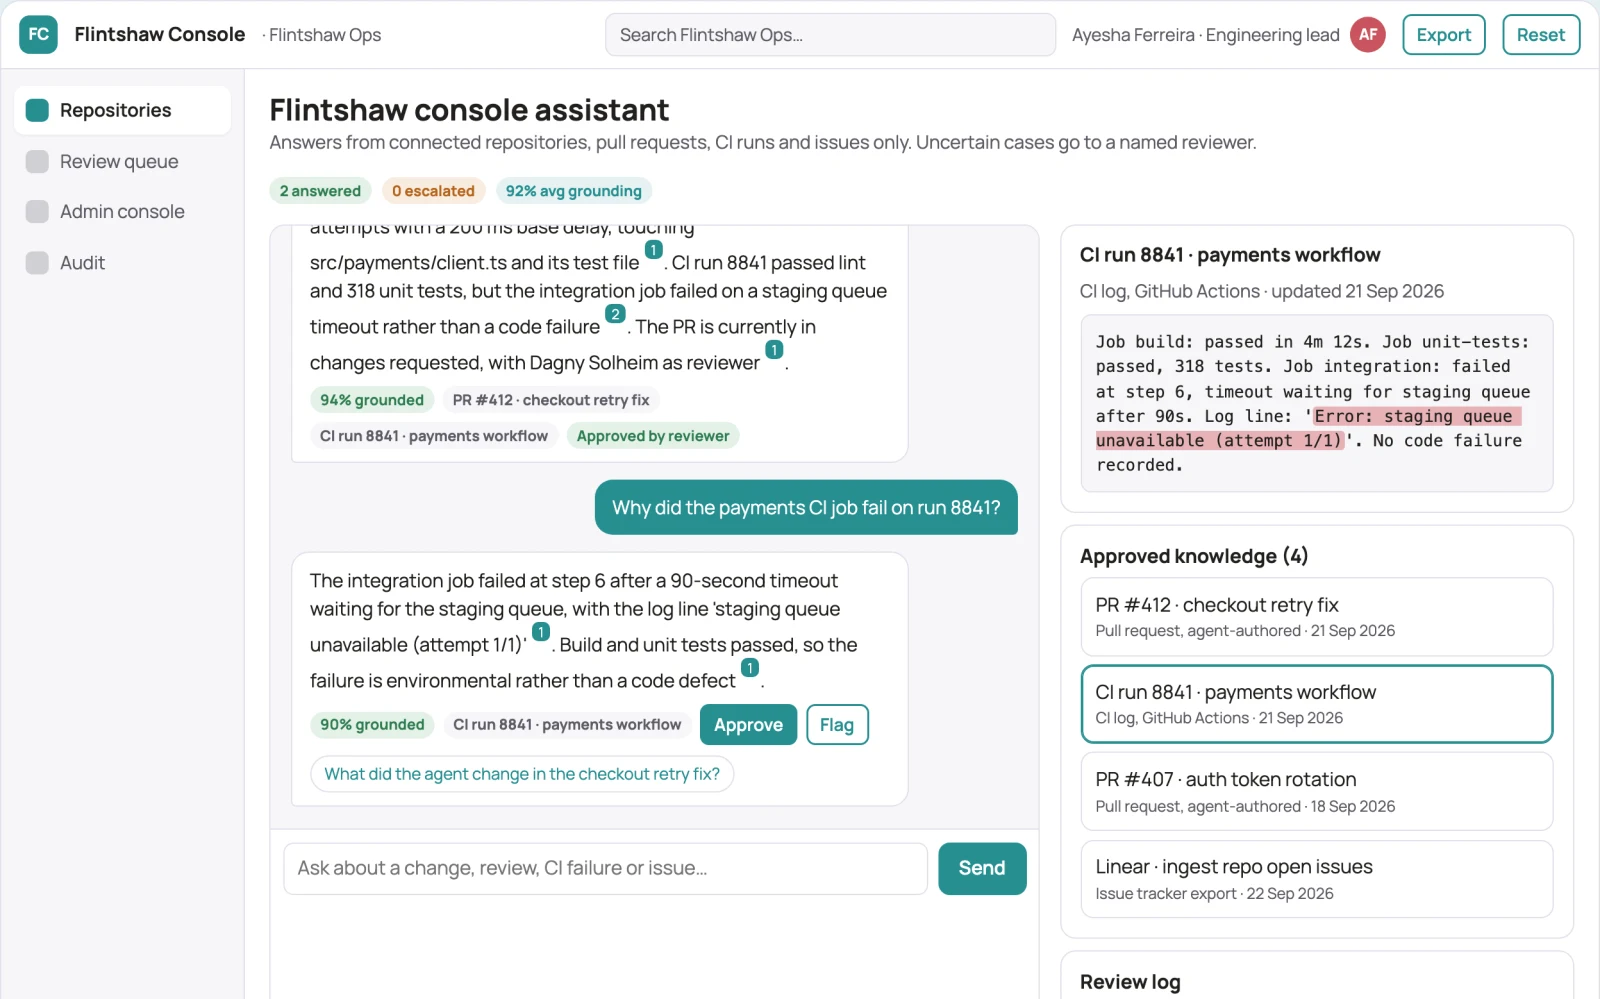Open the Repositories section

pyautogui.click(x=122, y=110)
